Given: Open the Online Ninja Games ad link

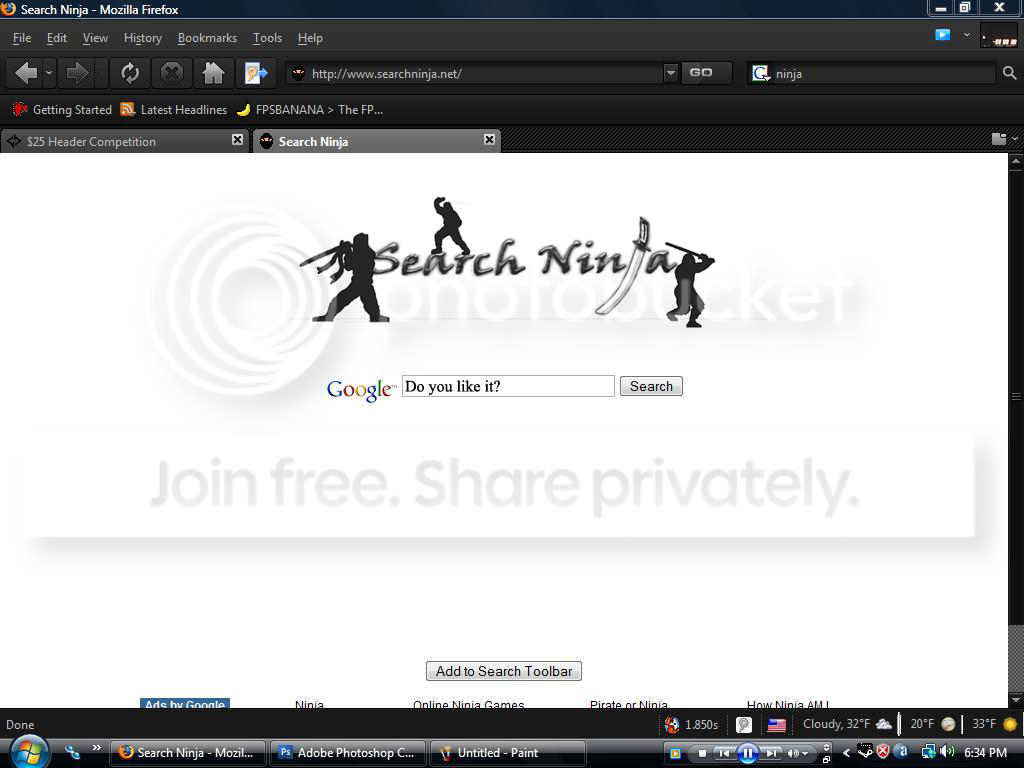Looking at the screenshot, I should point(468,705).
